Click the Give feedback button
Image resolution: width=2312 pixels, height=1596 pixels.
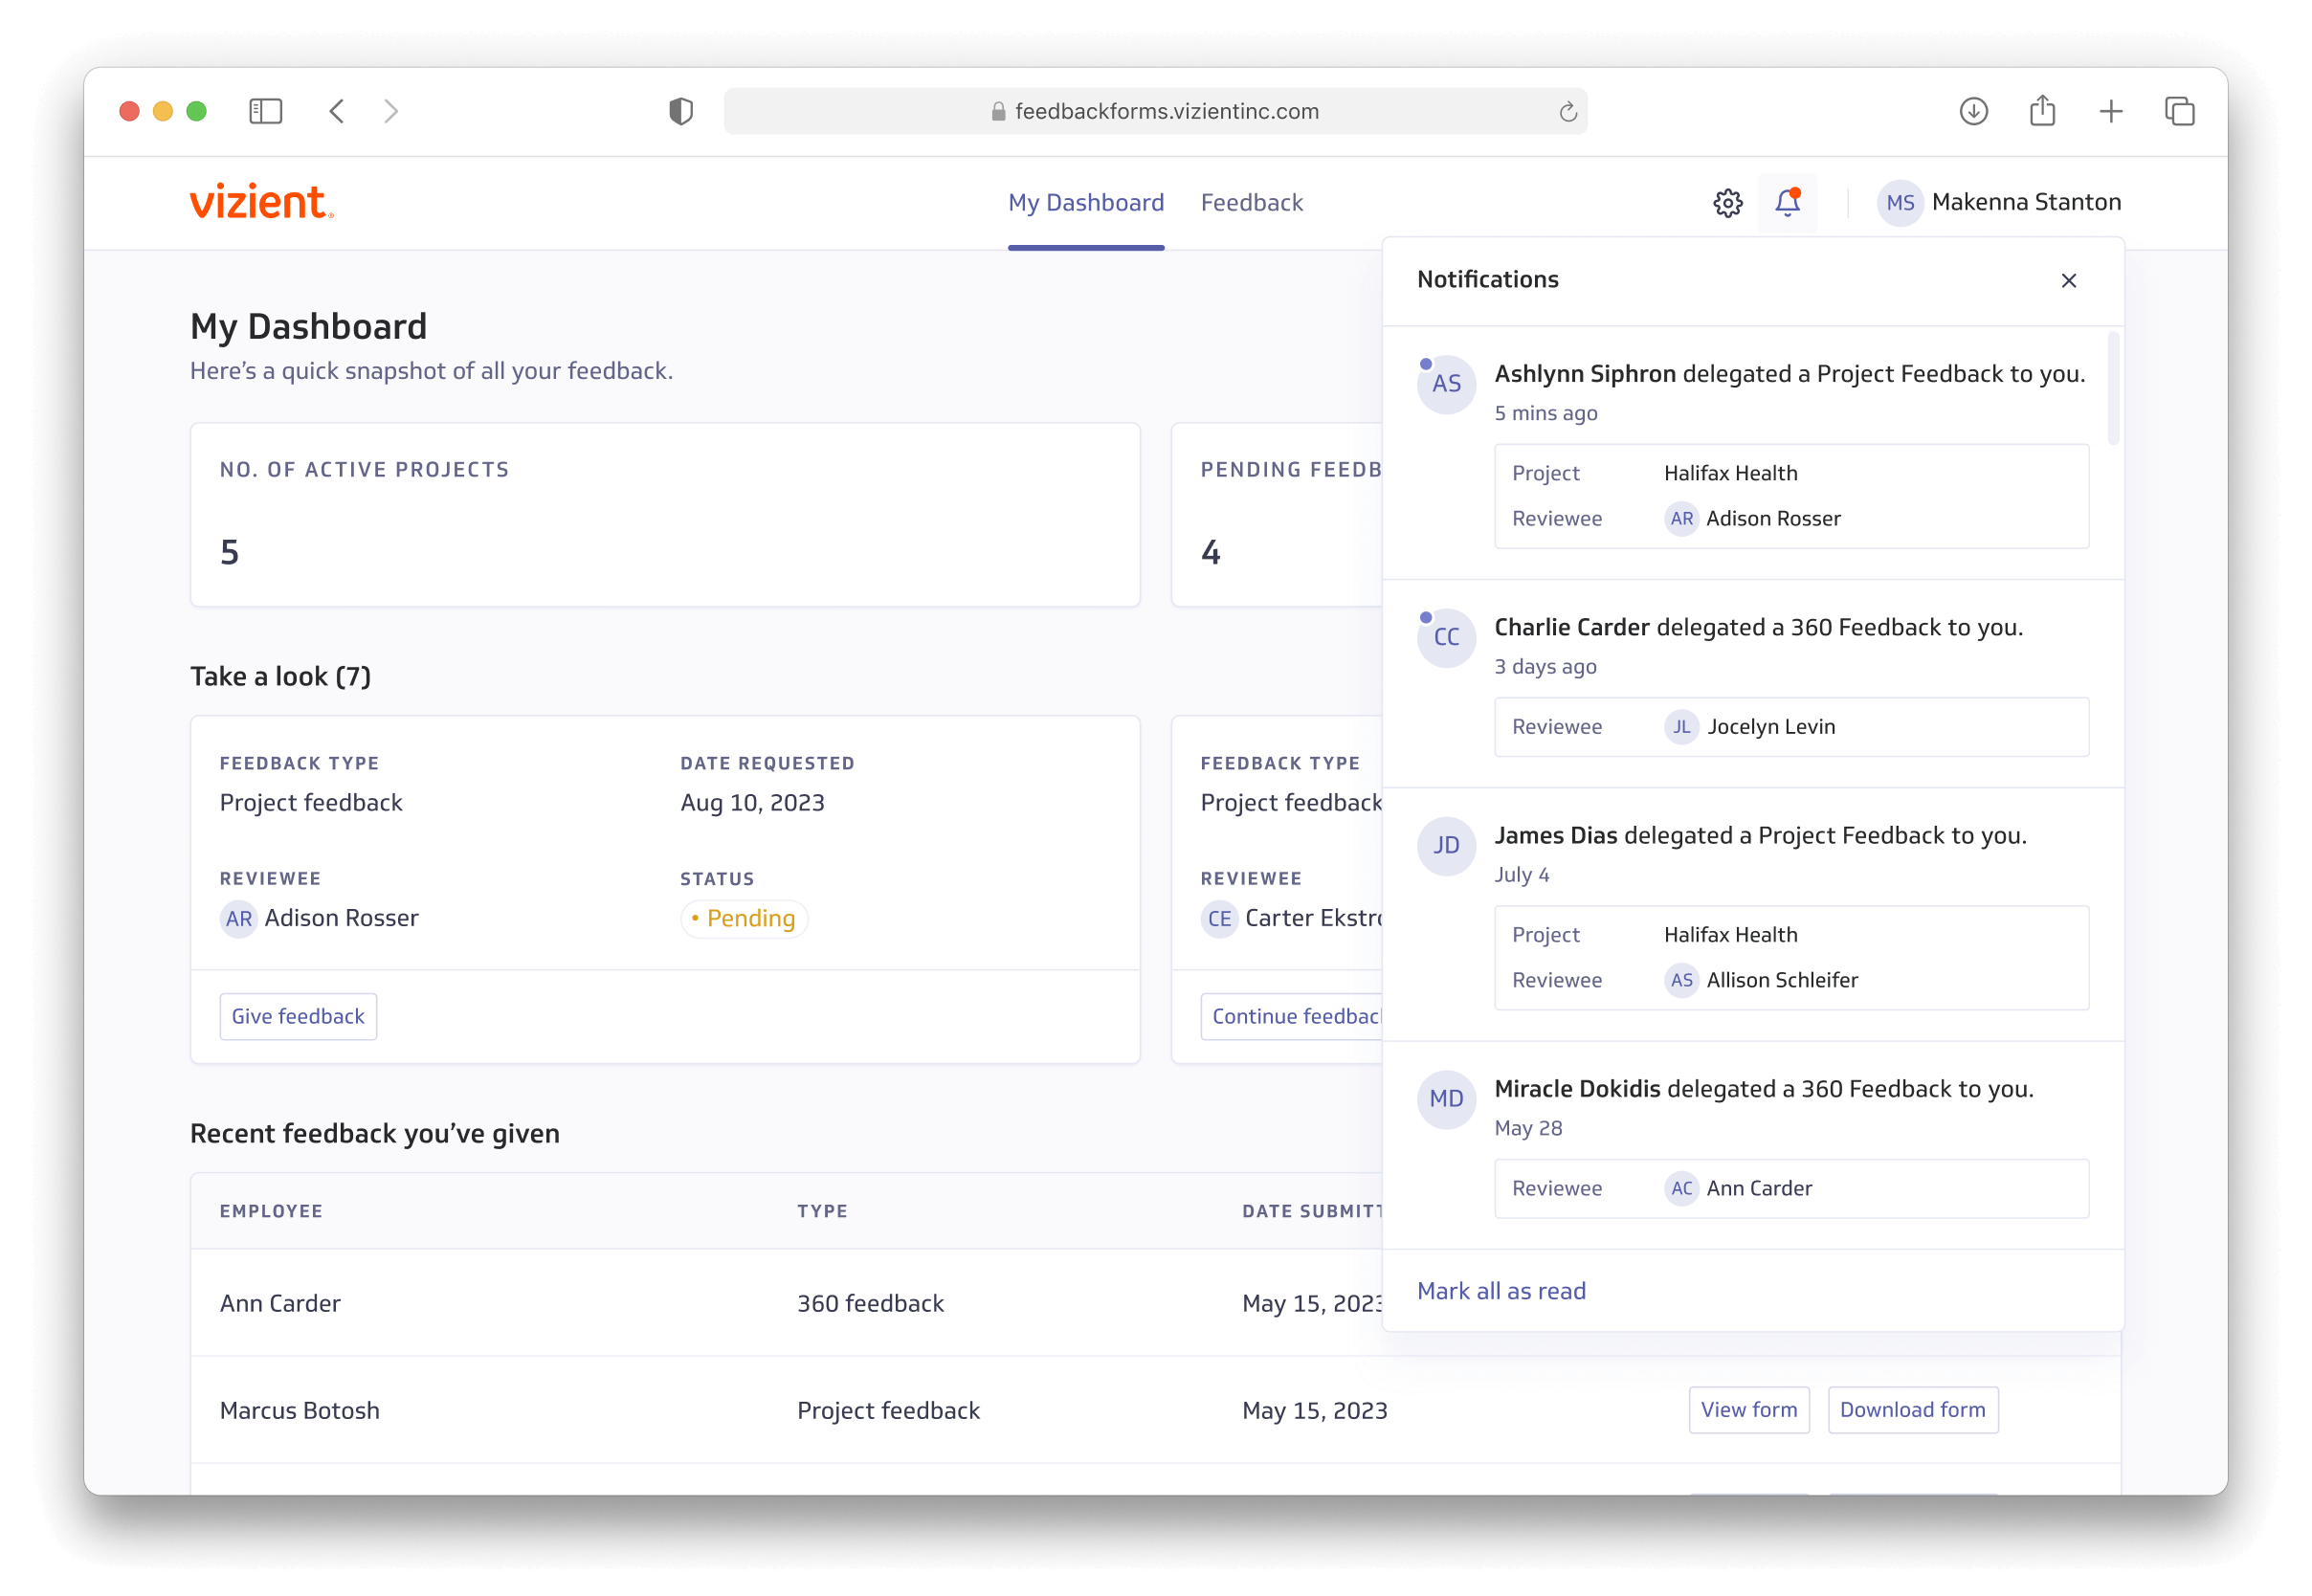[298, 1016]
